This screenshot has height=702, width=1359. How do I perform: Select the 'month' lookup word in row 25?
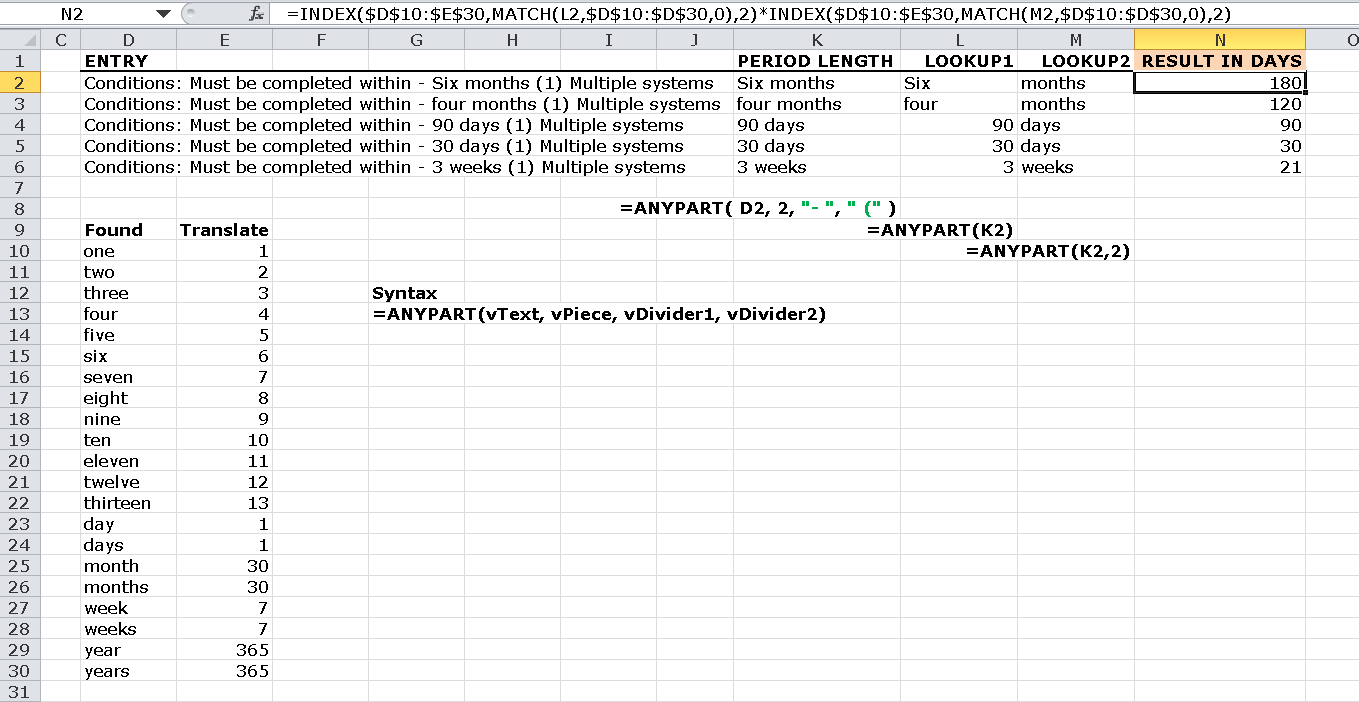[128, 566]
